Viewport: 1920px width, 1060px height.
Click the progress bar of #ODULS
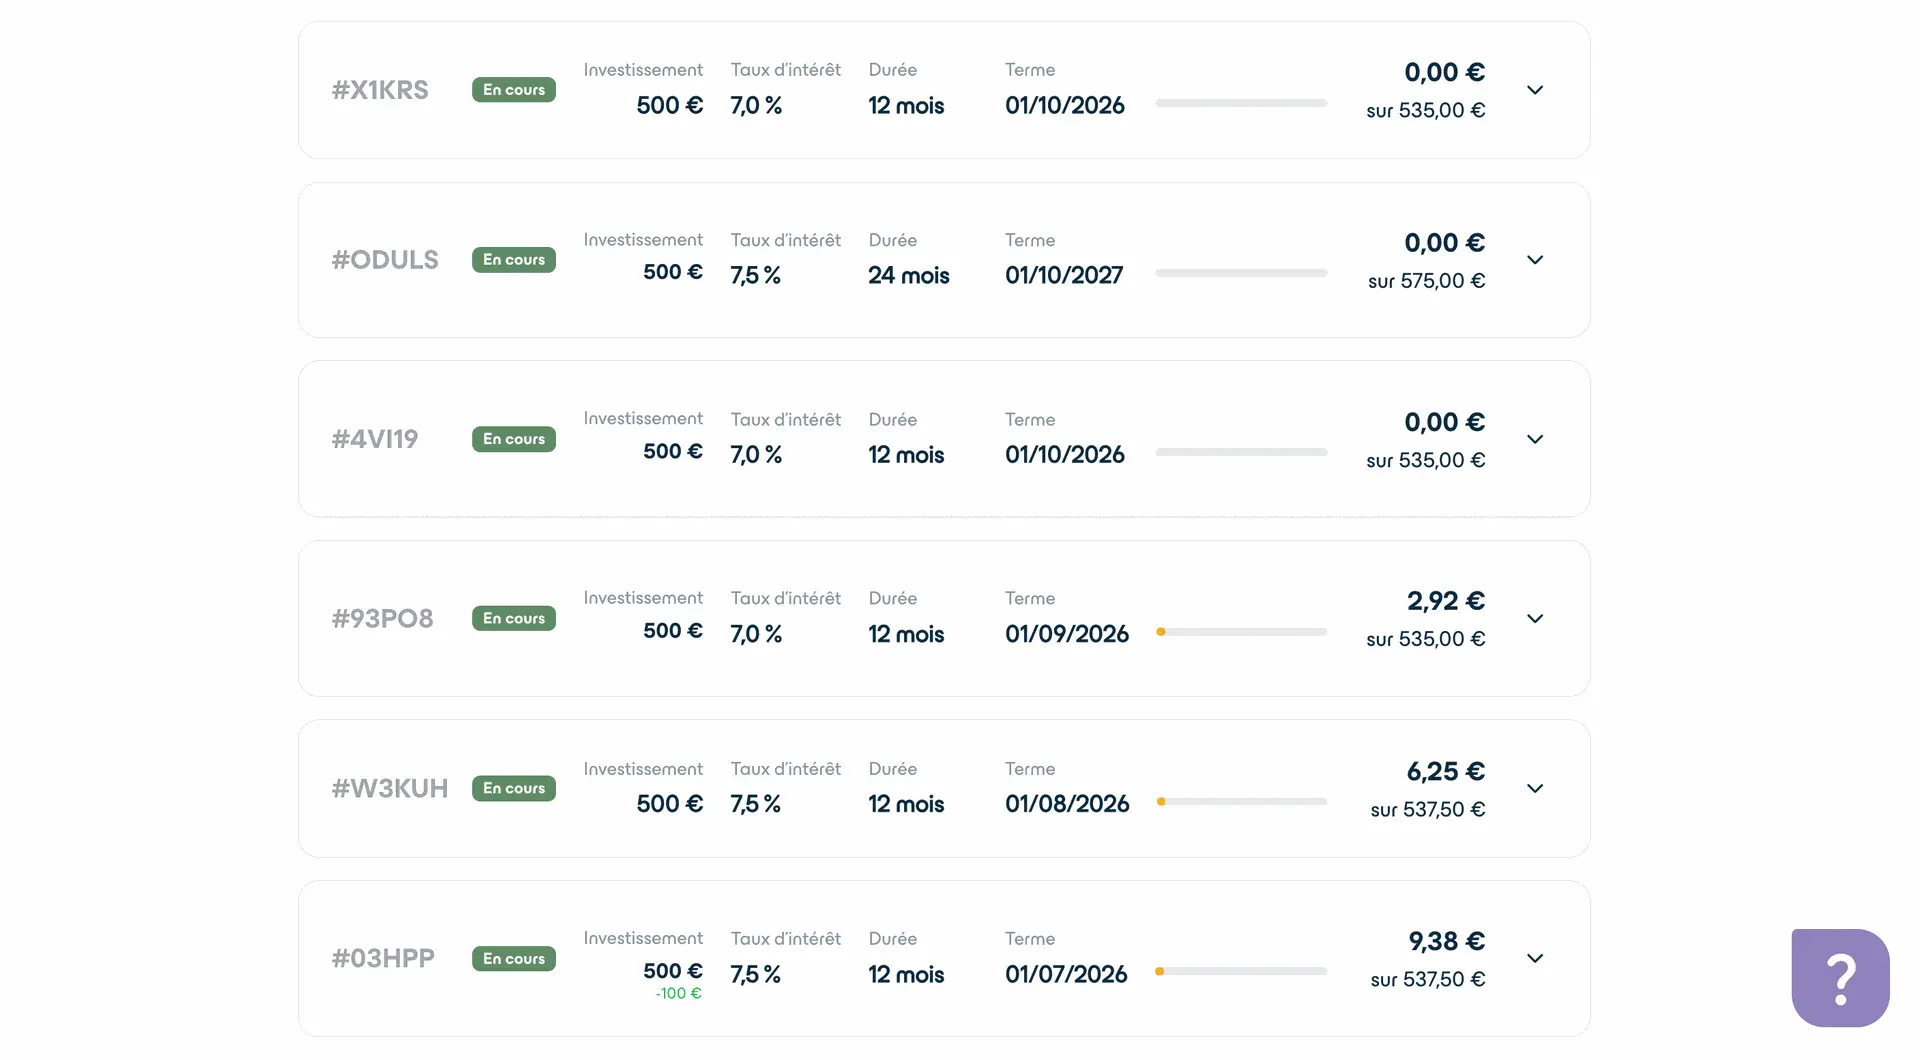(x=1241, y=273)
